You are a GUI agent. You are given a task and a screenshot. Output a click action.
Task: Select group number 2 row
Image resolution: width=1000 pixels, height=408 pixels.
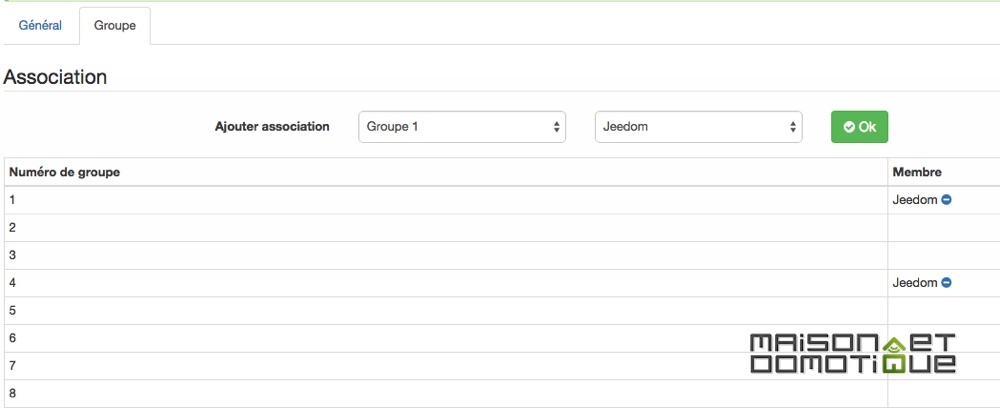click(502, 228)
